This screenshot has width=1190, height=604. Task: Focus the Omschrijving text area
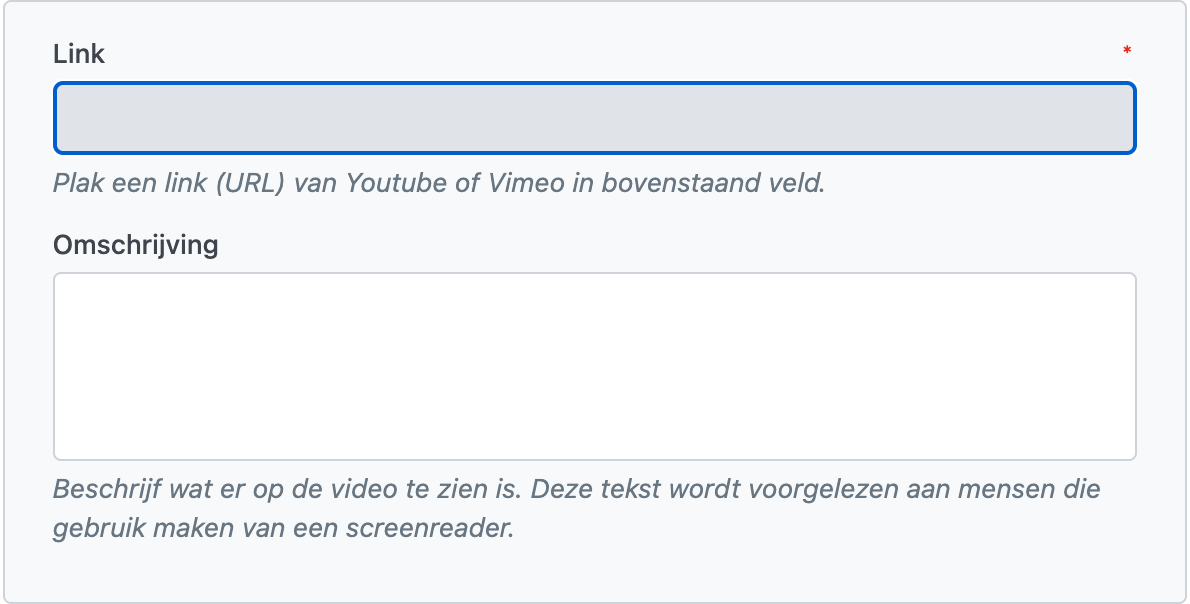pos(594,366)
